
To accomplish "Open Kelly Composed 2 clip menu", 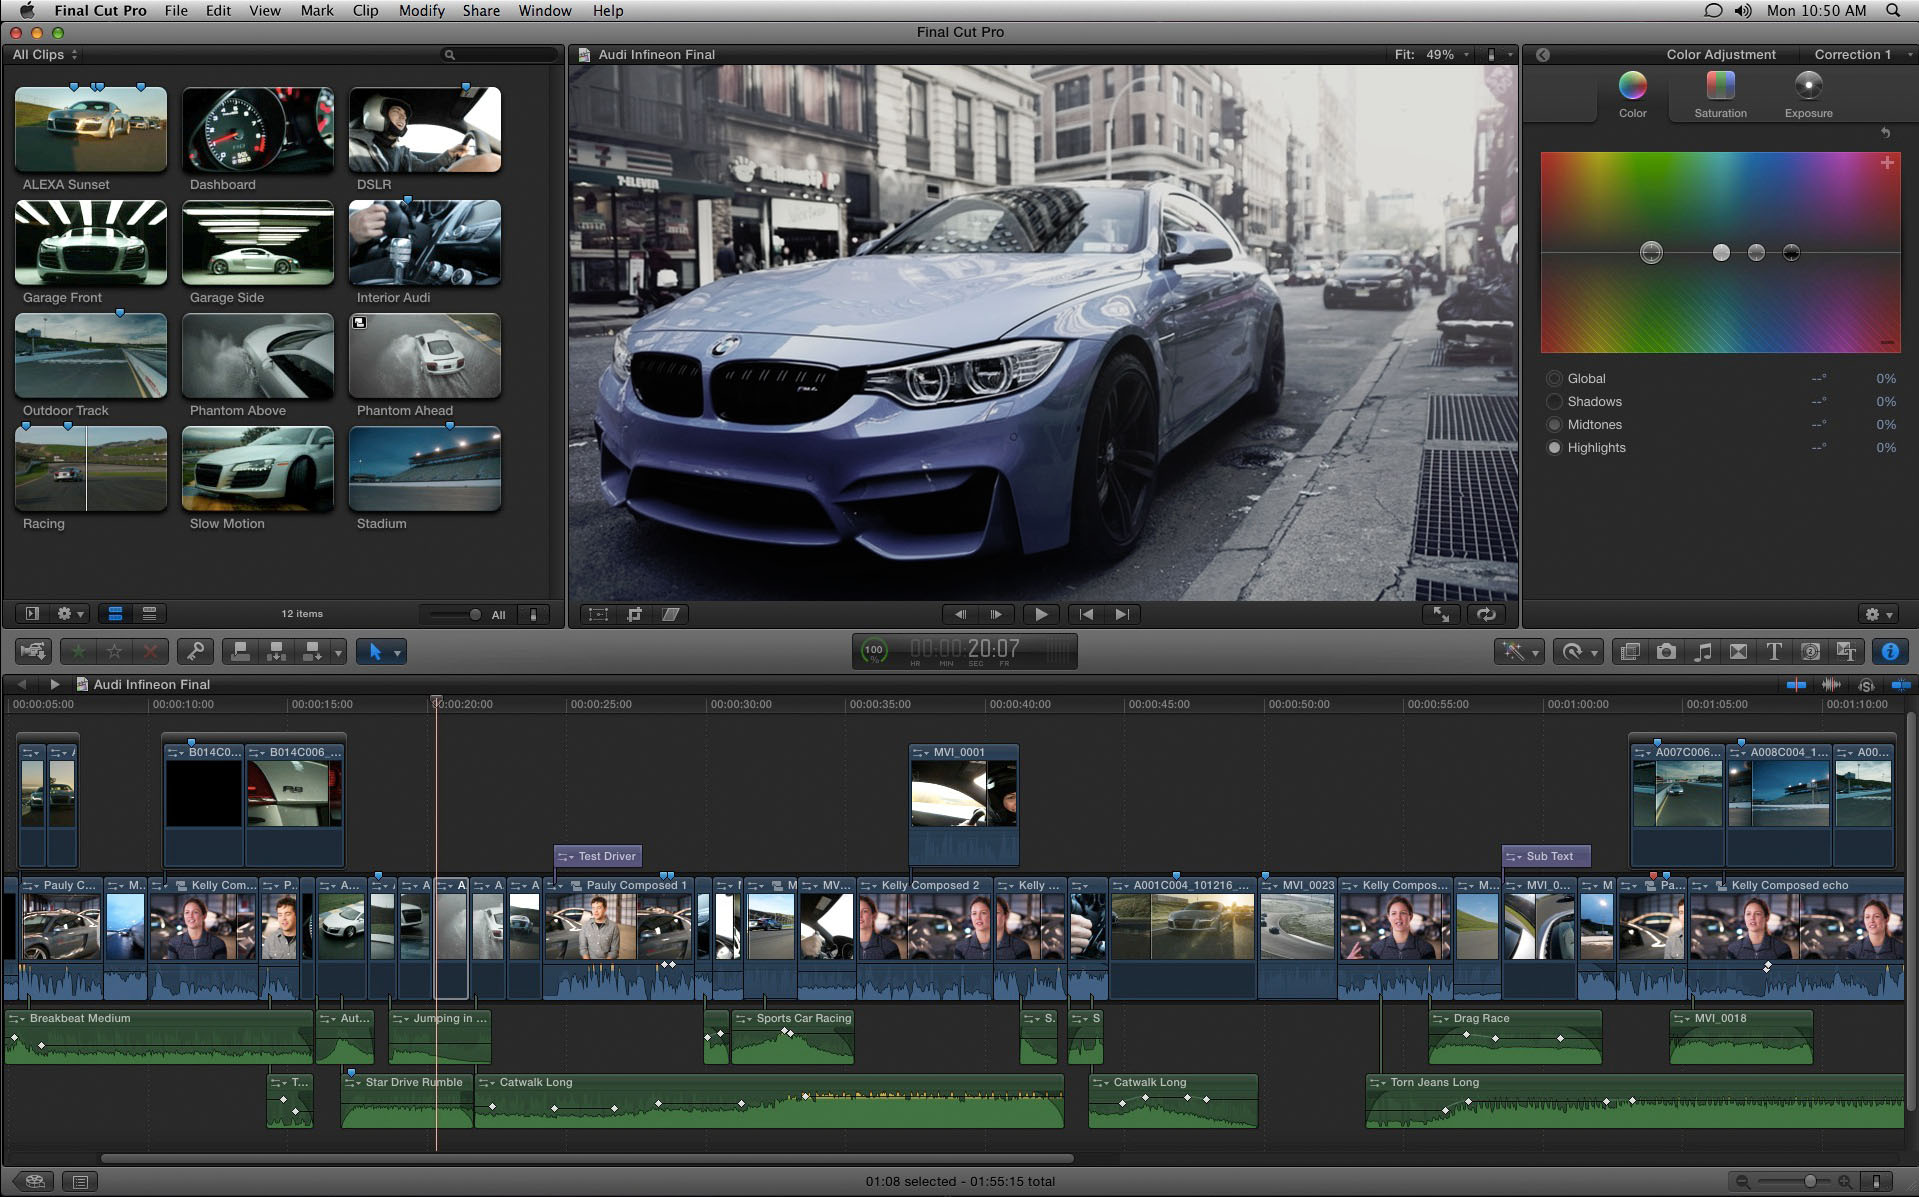I will point(870,886).
